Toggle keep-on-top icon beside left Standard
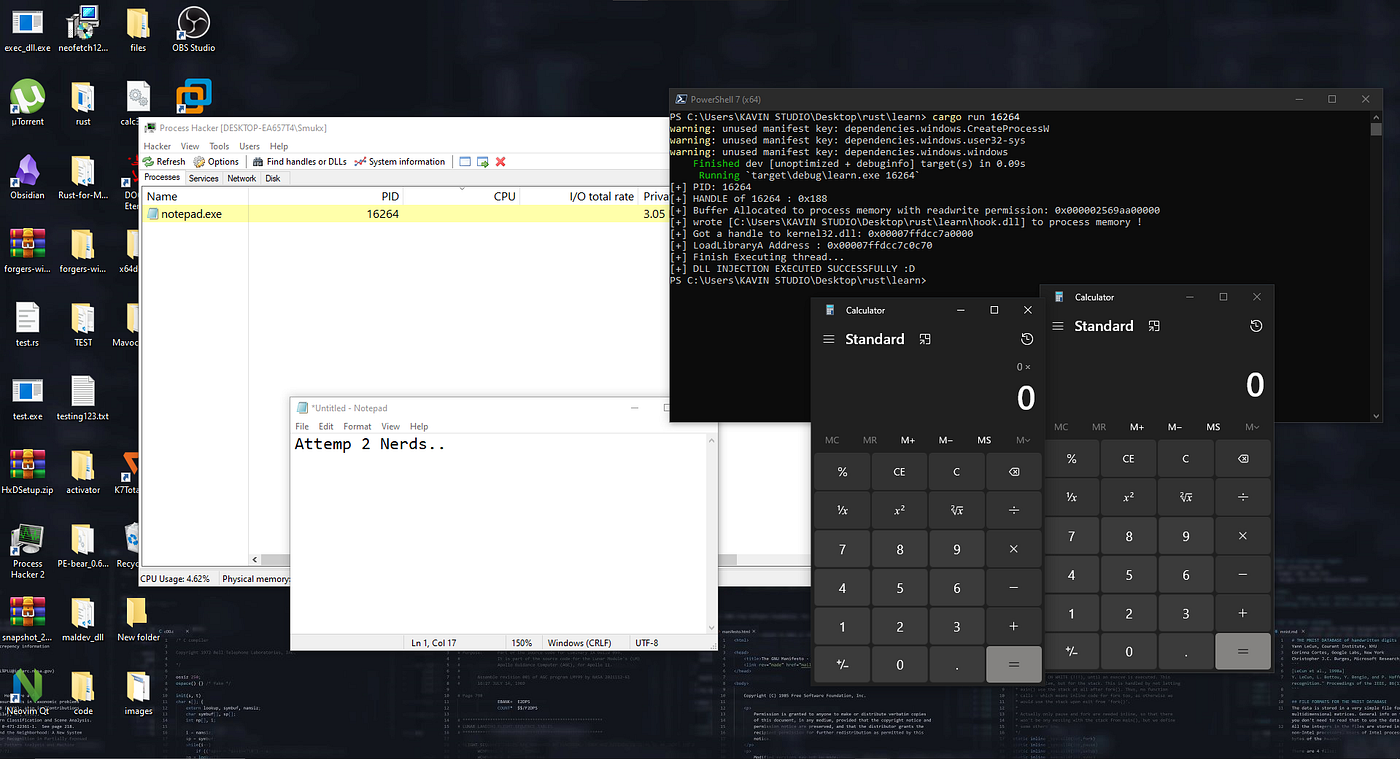 click(925, 339)
